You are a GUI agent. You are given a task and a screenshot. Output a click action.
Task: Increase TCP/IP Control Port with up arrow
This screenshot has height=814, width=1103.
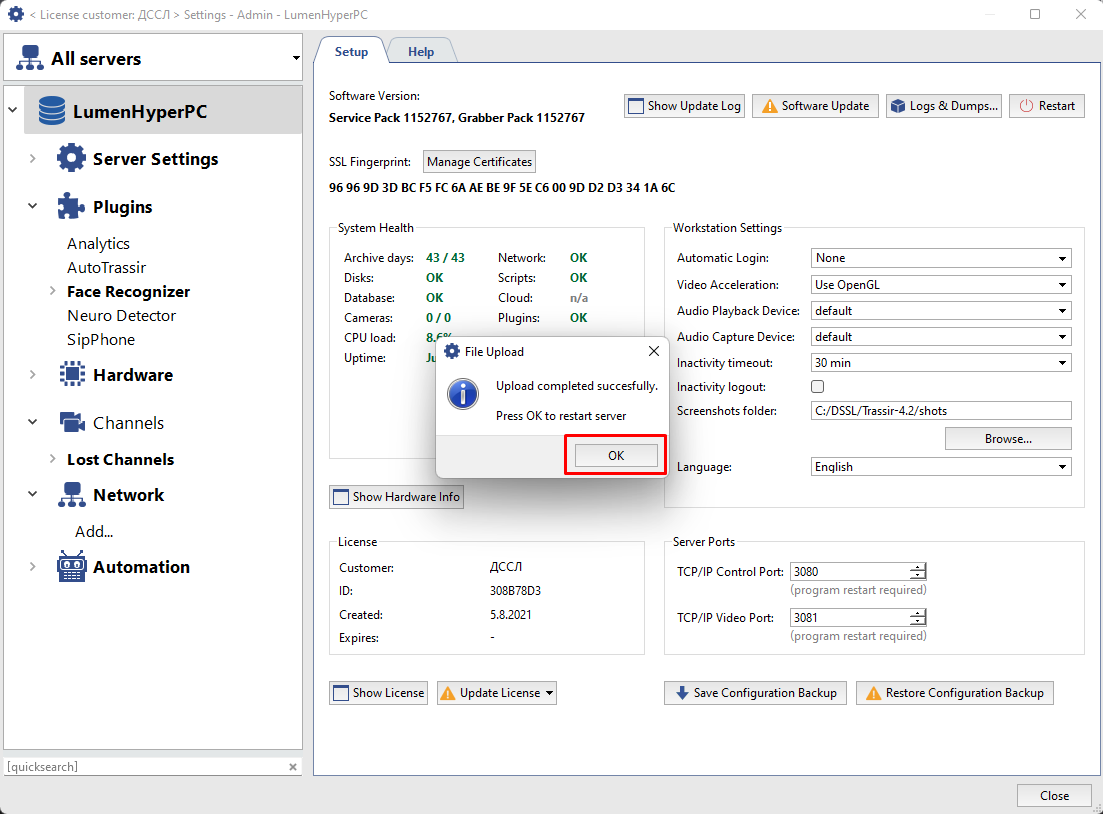point(917,567)
